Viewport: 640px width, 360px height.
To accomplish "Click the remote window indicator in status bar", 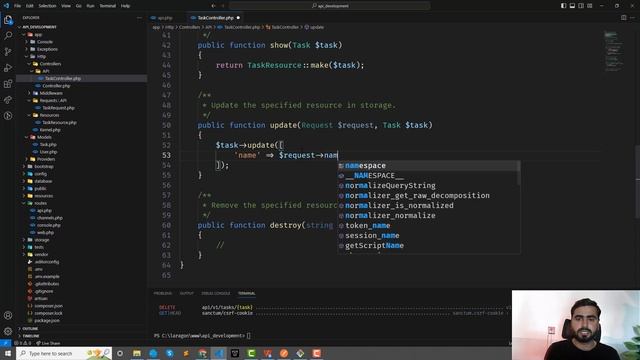I will (x=6, y=343).
